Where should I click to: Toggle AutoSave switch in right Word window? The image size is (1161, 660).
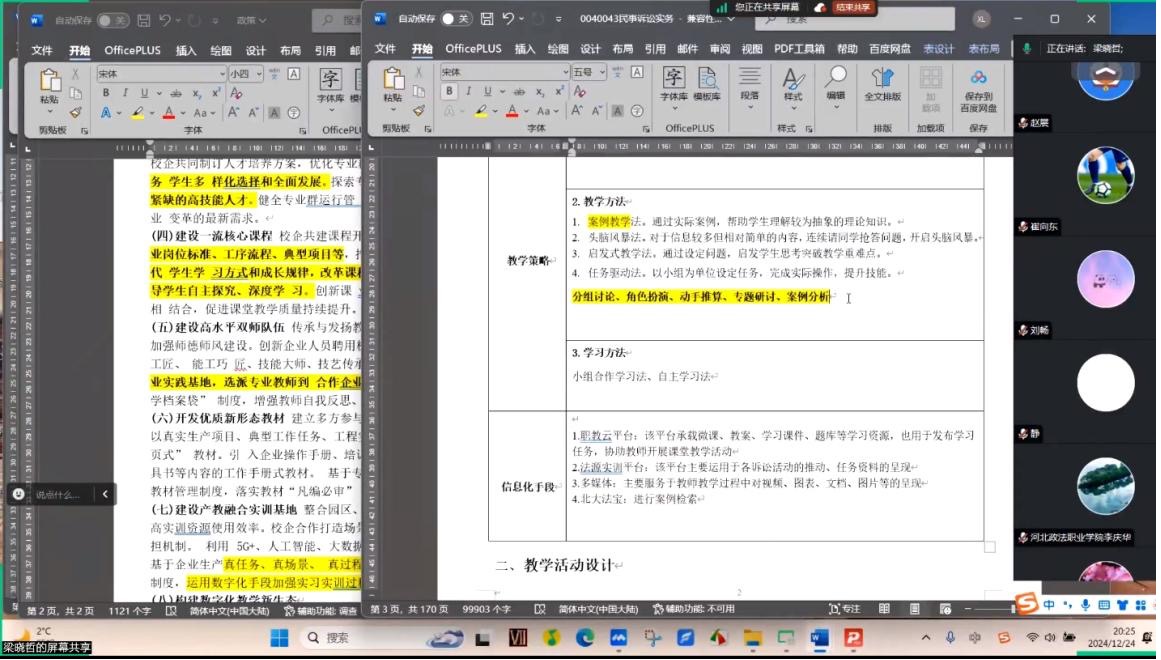[455, 19]
